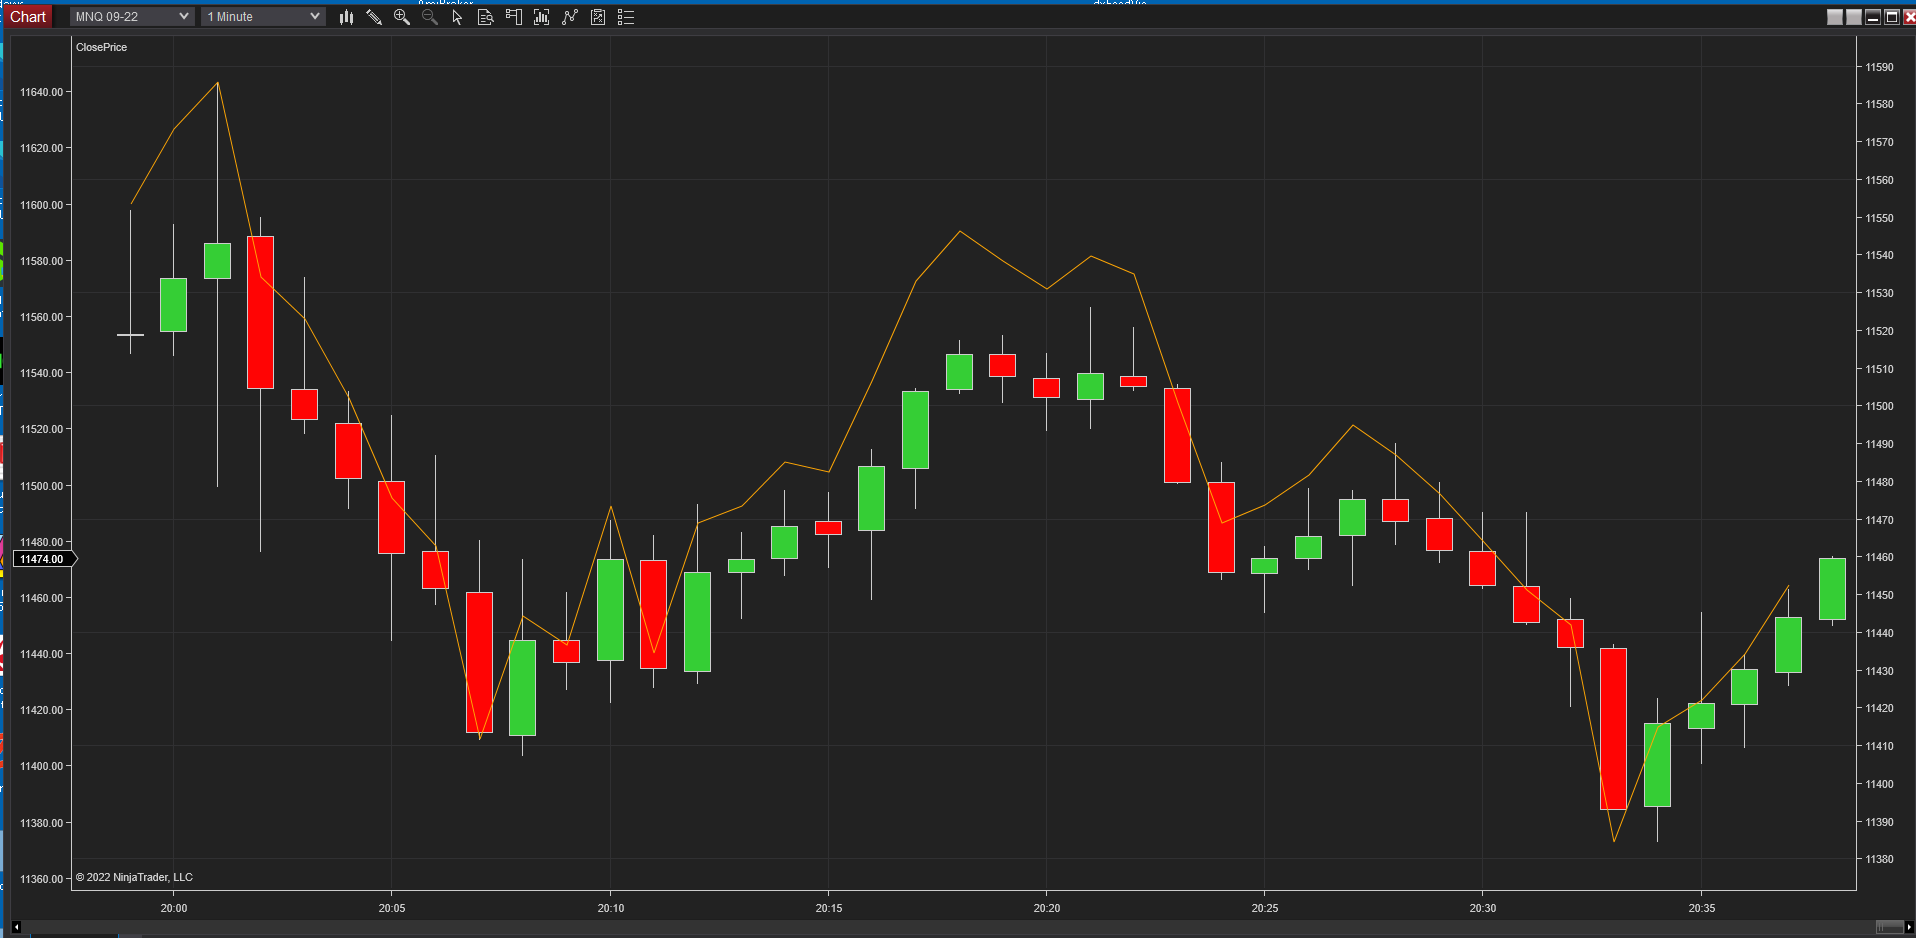Open the Strategies line-nodes icon
This screenshot has height=938, width=1916.
pos(570,17)
